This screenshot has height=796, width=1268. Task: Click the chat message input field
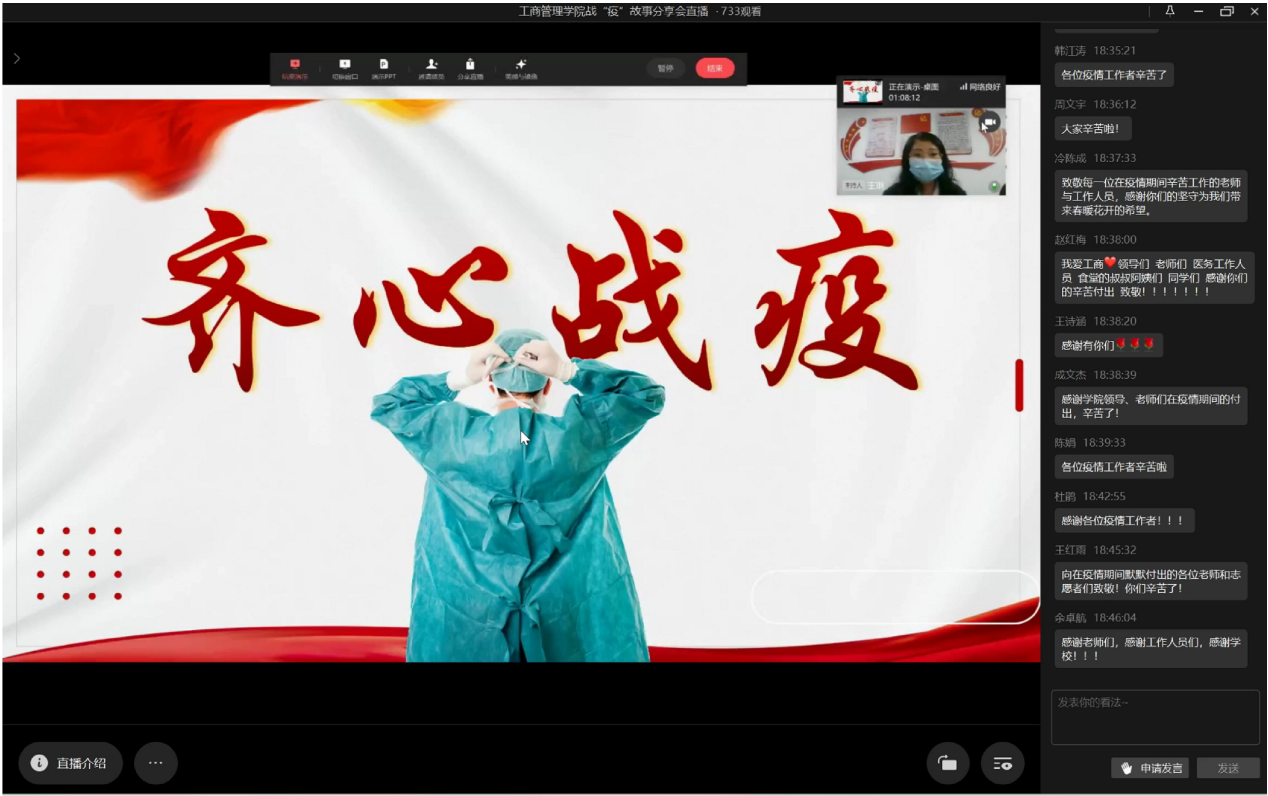point(1154,717)
